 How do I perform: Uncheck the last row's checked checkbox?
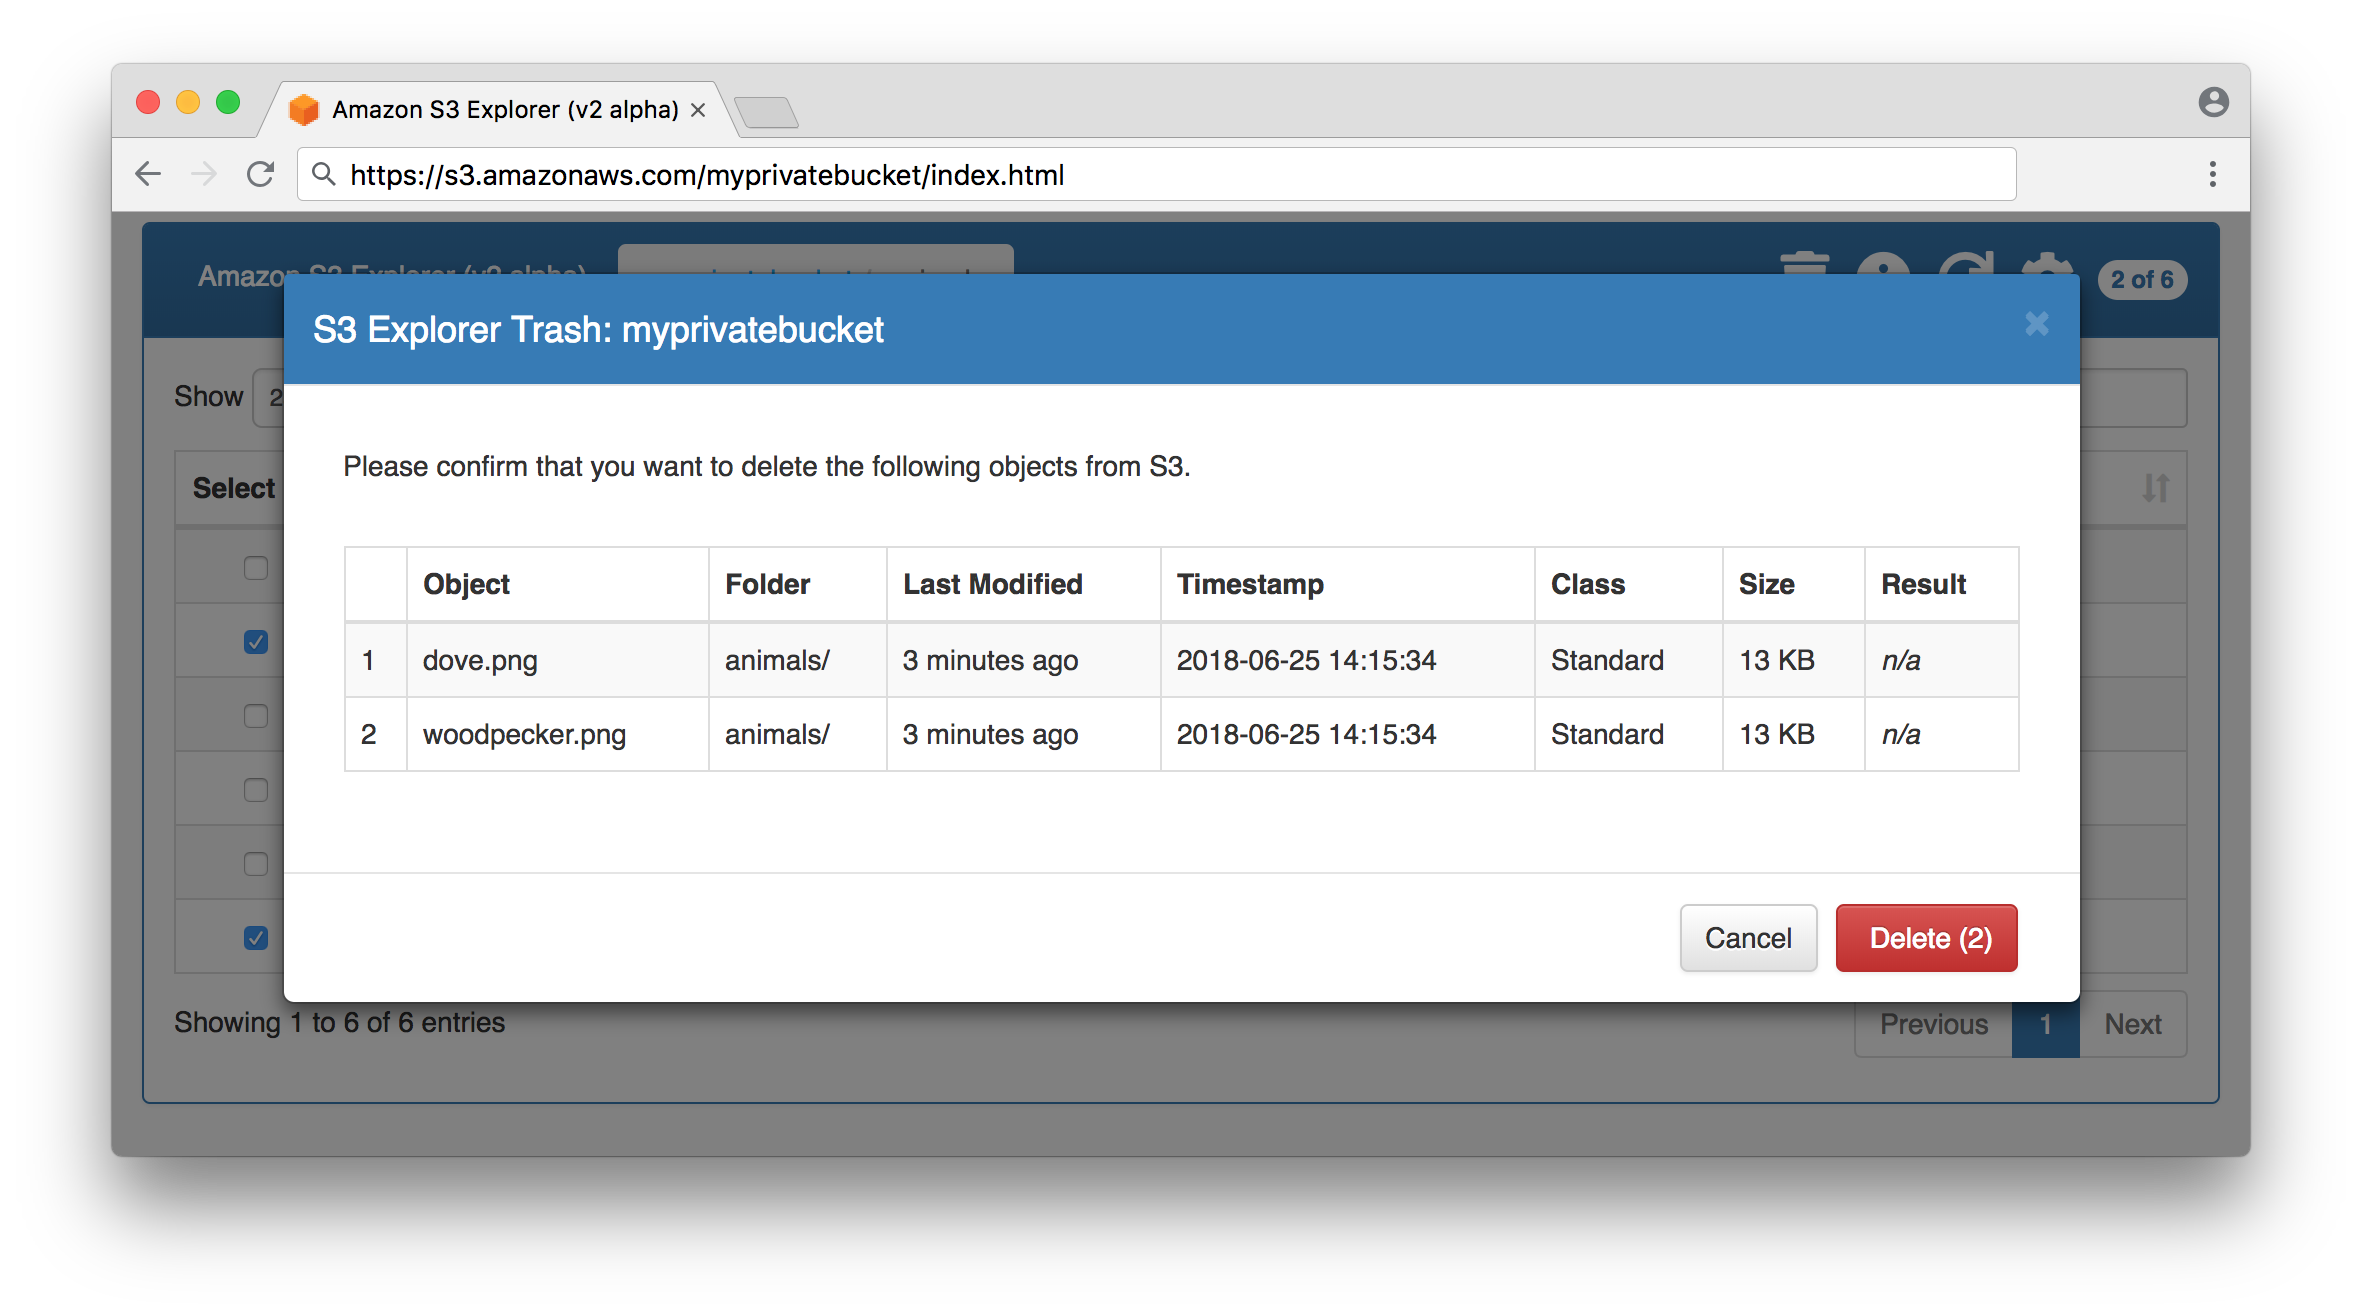[x=256, y=938]
